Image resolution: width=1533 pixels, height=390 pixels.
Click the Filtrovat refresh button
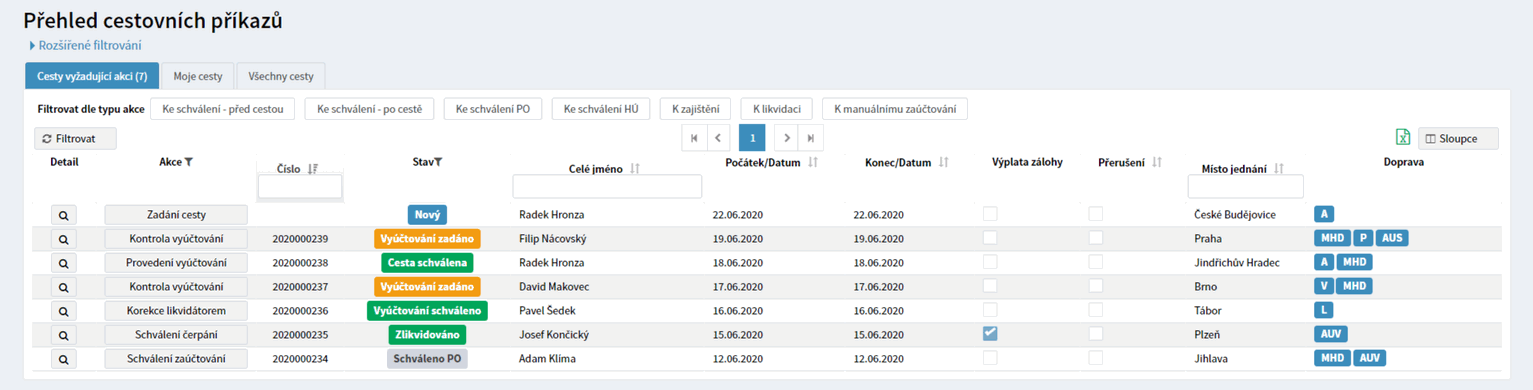(75, 139)
